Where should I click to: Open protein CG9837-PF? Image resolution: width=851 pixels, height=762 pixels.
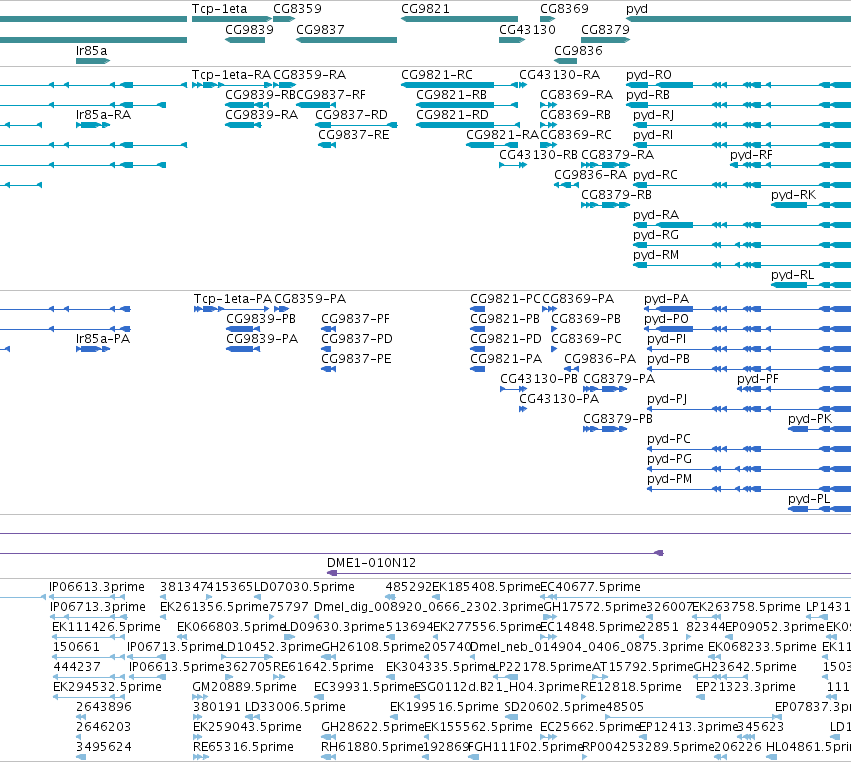pyautogui.click(x=355, y=319)
